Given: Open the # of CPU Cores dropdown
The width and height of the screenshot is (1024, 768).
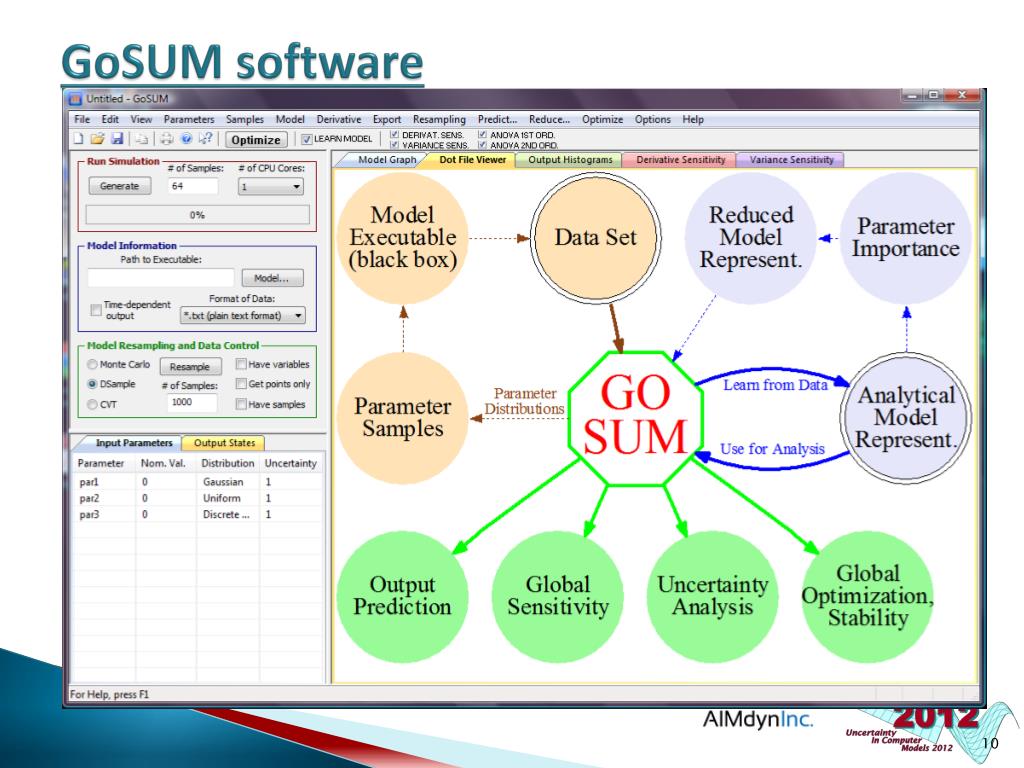Looking at the screenshot, I should pyautogui.click(x=271, y=187).
